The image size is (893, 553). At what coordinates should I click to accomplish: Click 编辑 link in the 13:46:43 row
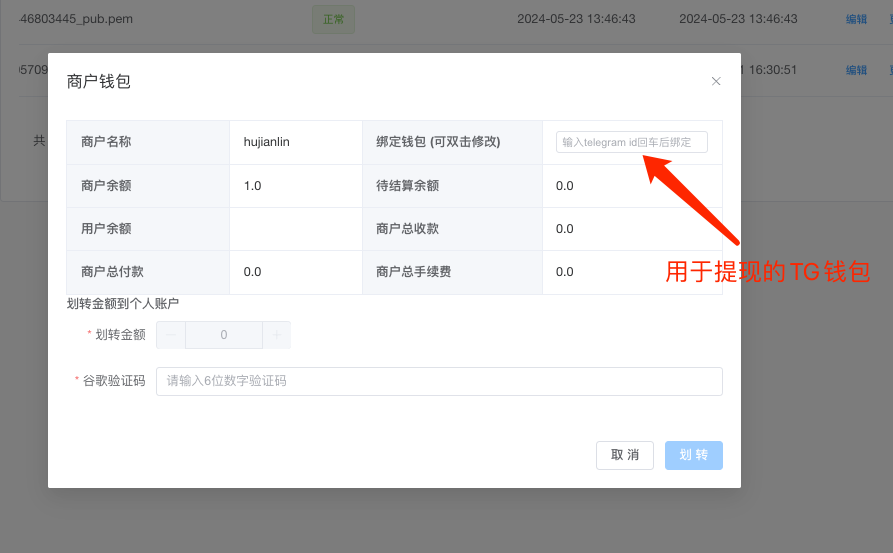(856, 19)
